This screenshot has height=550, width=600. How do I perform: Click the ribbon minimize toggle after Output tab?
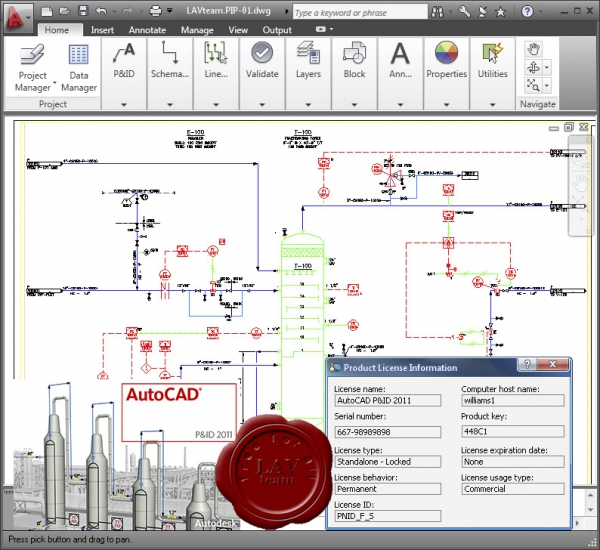pyautogui.click(x=321, y=29)
